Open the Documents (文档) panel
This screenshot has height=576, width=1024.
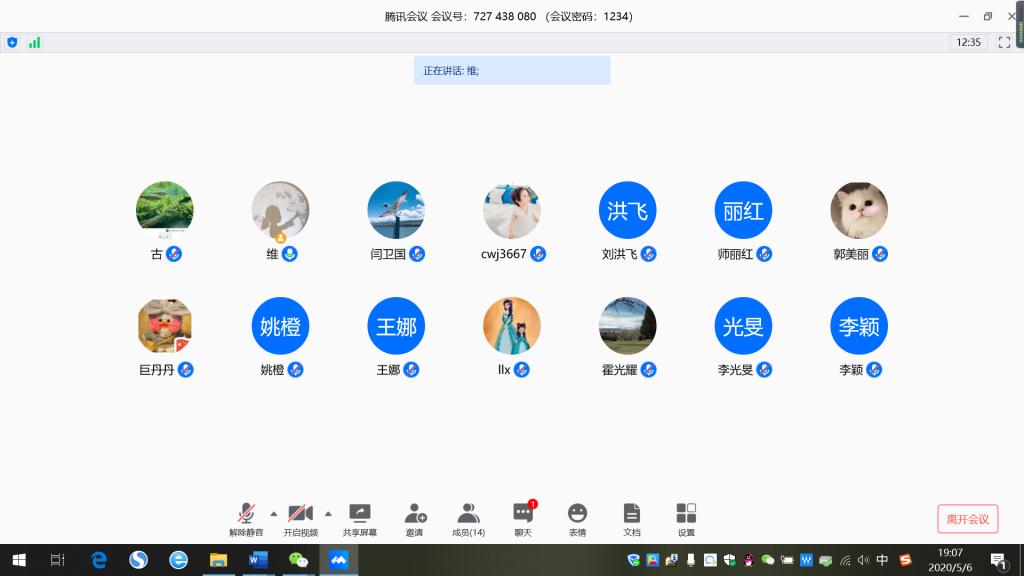[x=631, y=519]
